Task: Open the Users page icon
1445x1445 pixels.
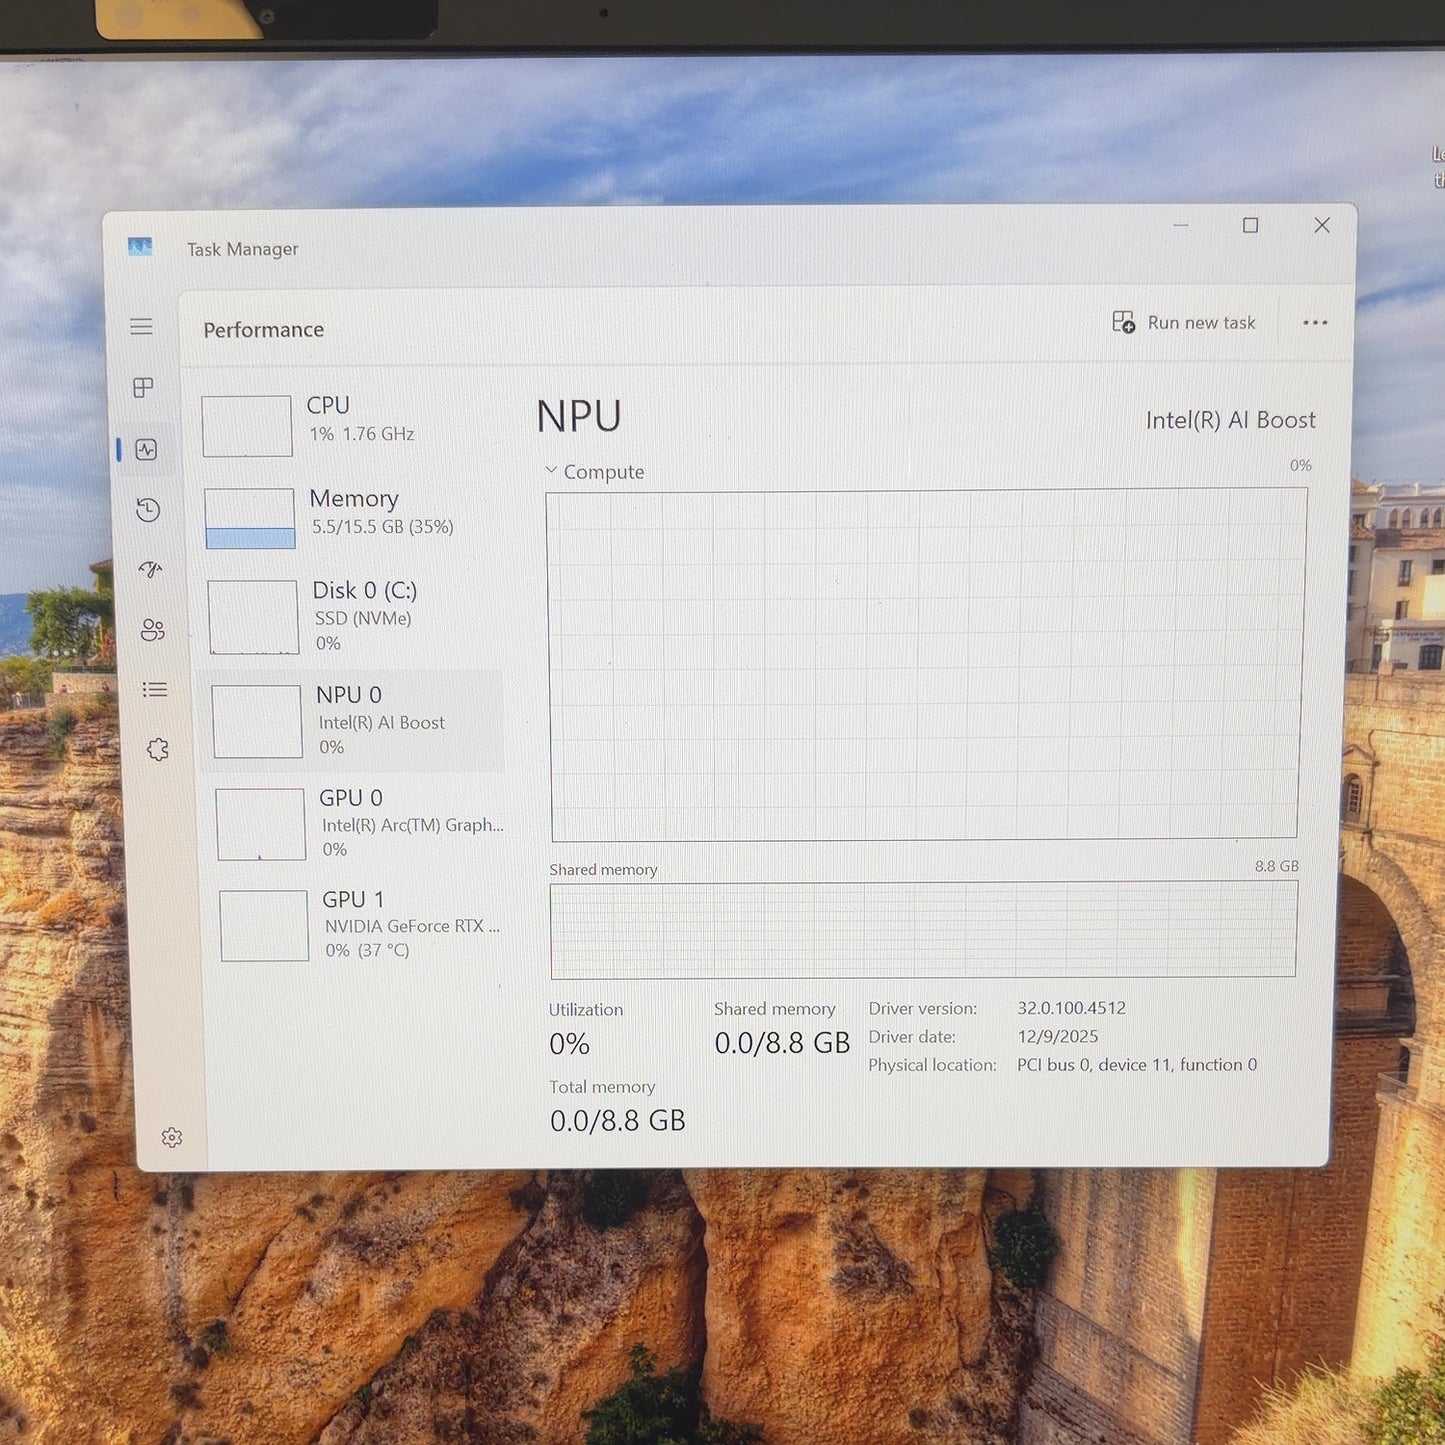Action: coord(152,630)
